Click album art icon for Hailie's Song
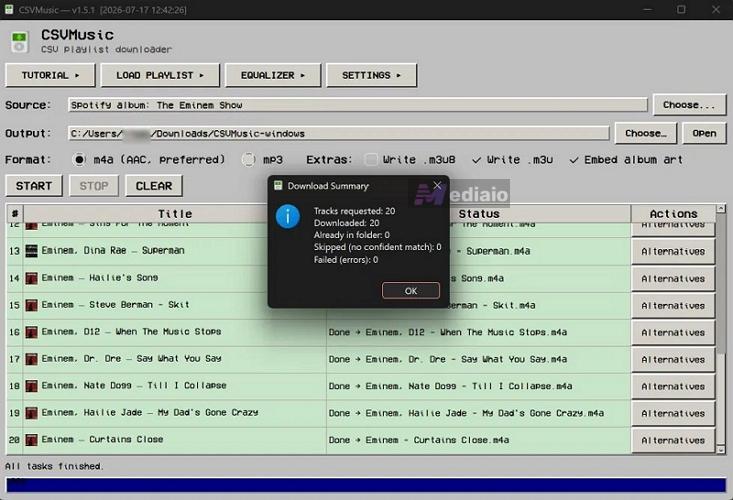This screenshot has width=733, height=500. (x=31, y=278)
